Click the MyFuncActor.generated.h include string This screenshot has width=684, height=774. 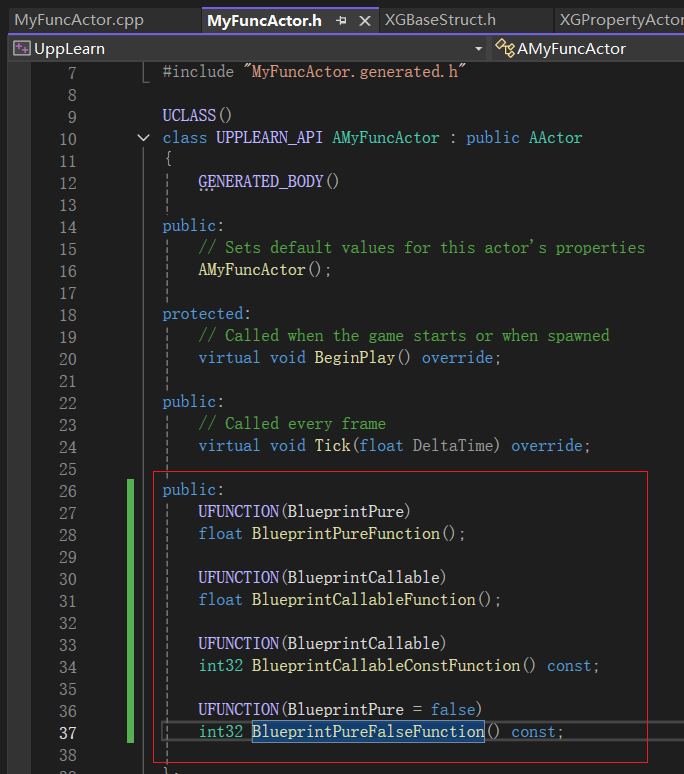pyautogui.click(x=354, y=72)
